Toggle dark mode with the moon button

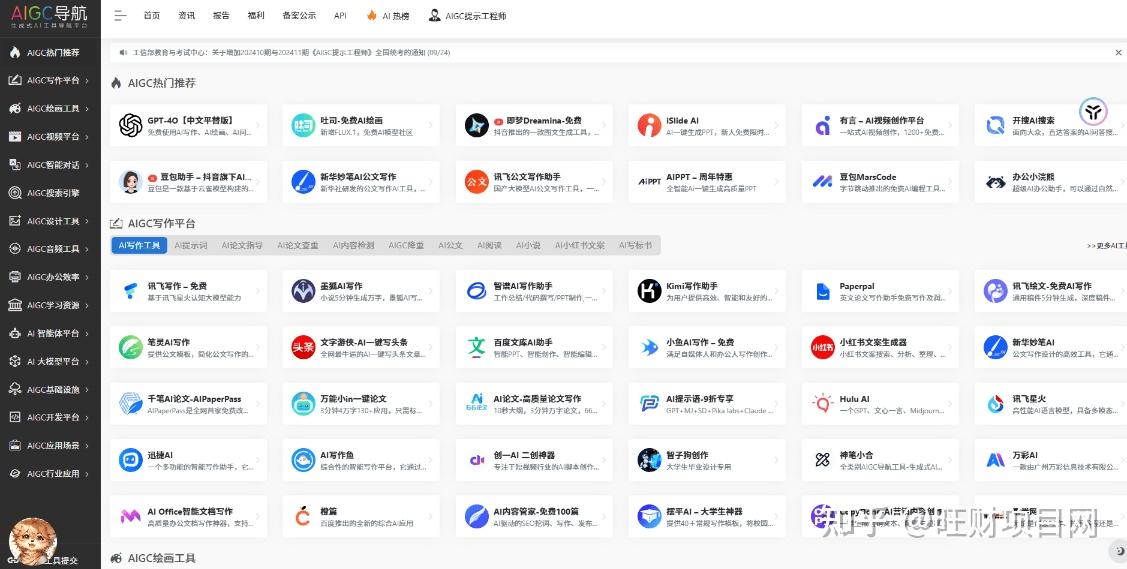click(1118, 551)
